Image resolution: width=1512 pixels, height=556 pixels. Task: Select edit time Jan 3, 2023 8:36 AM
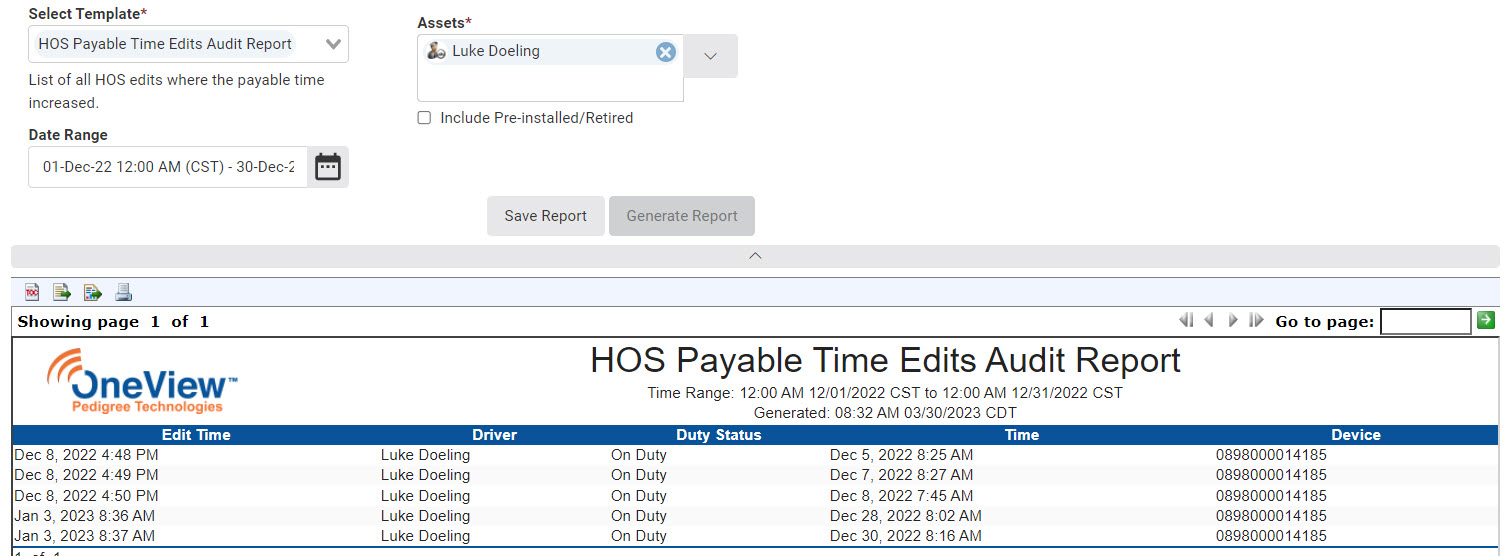(85, 516)
